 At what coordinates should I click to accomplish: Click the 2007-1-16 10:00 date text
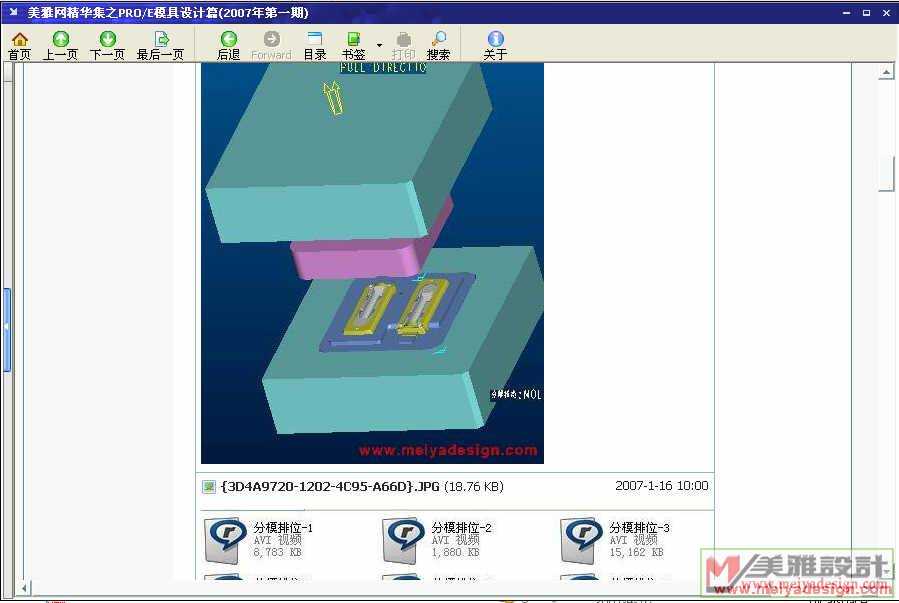point(662,485)
